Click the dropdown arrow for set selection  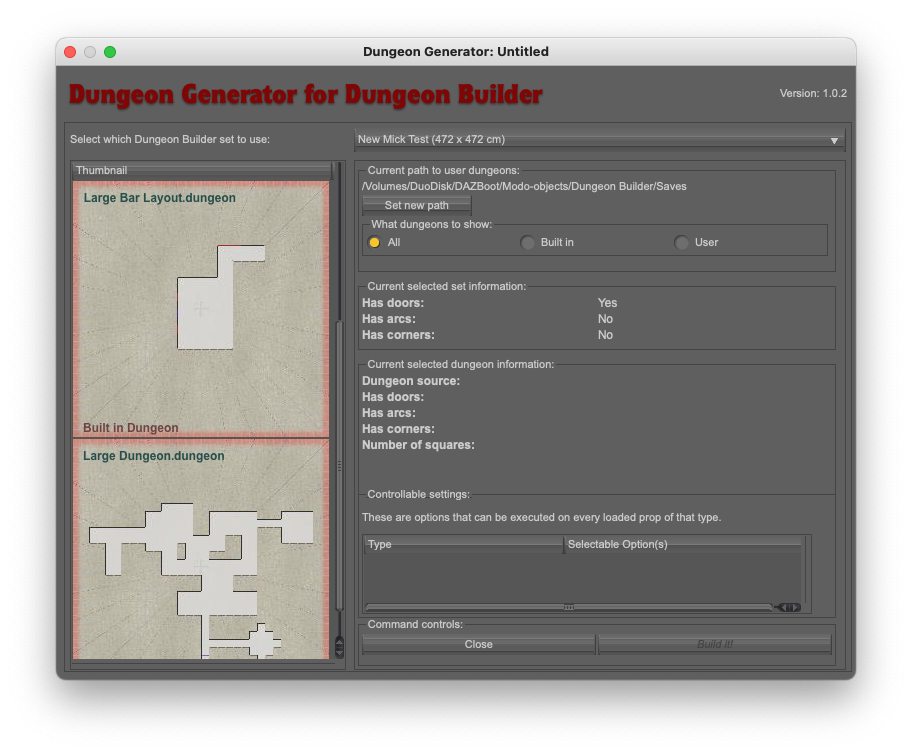pos(834,141)
